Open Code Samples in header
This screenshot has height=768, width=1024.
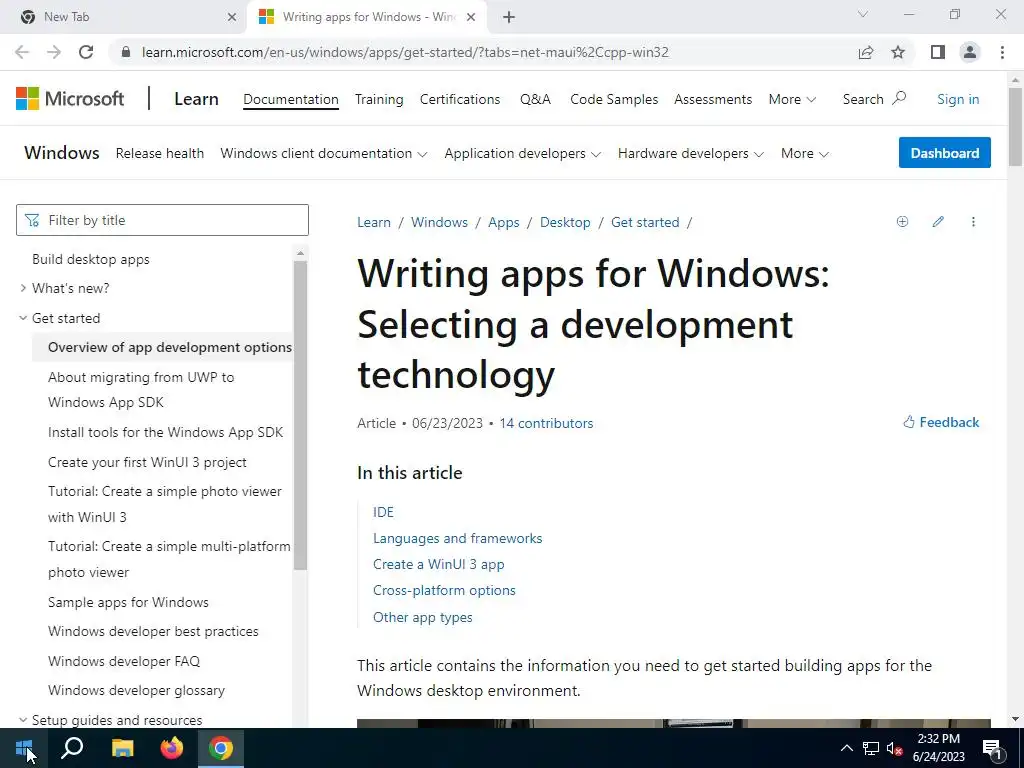614,99
